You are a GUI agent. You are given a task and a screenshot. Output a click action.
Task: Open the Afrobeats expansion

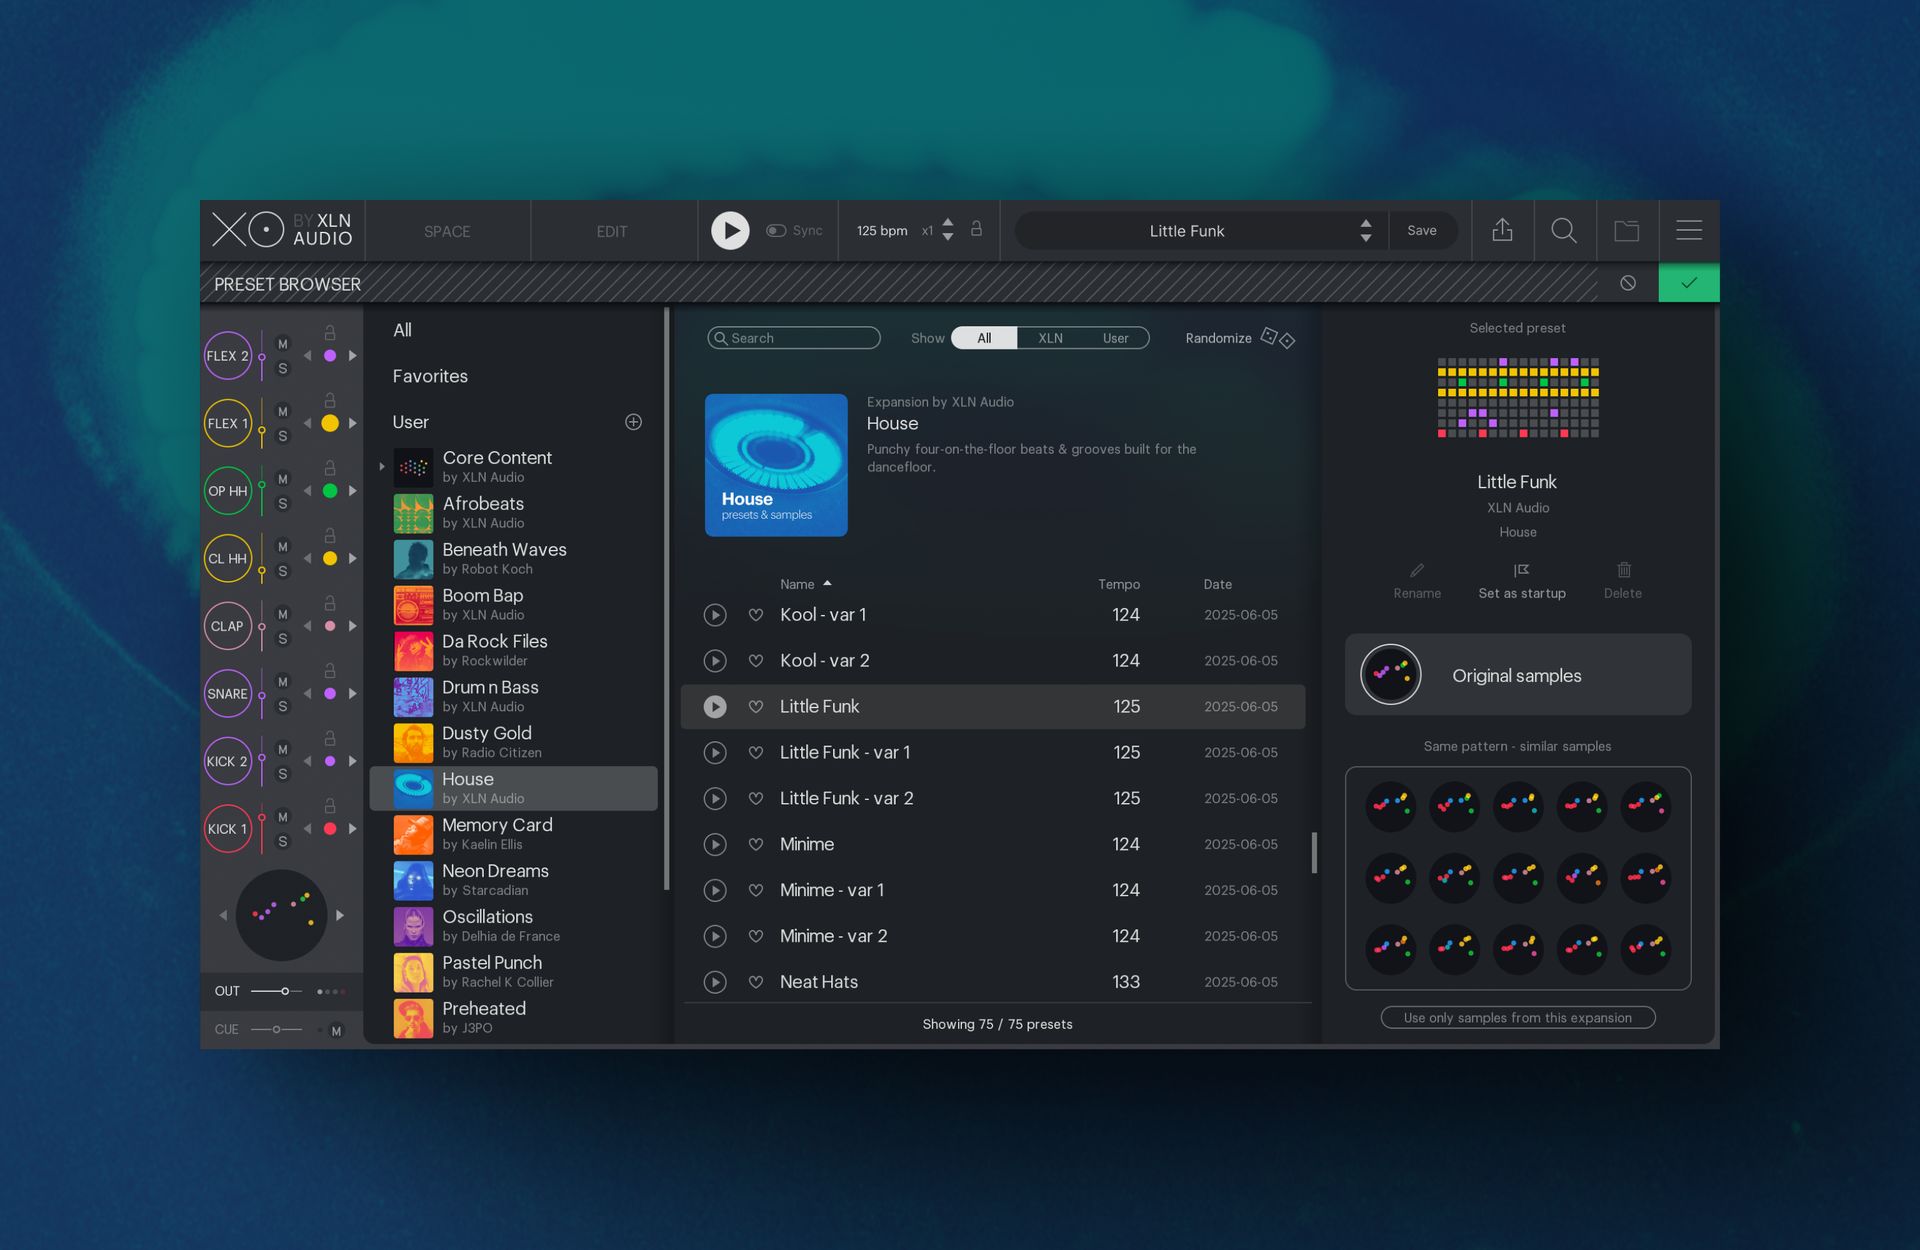pyautogui.click(x=515, y=513)
